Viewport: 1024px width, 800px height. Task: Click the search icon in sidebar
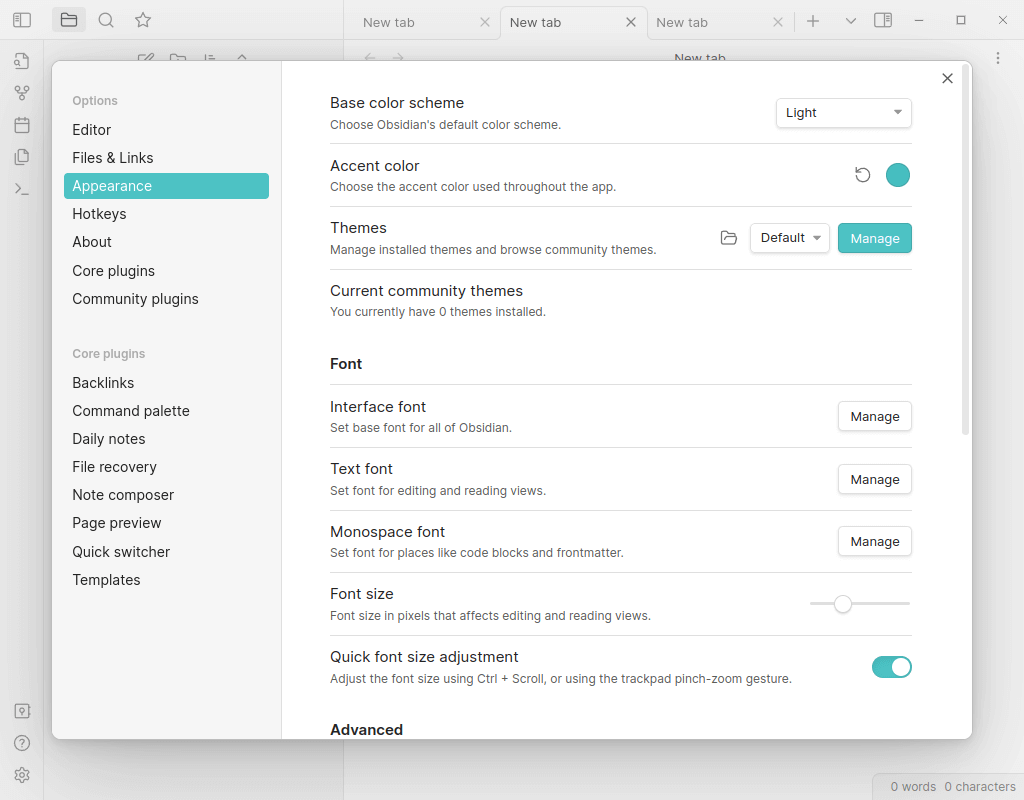click(106, 20)
